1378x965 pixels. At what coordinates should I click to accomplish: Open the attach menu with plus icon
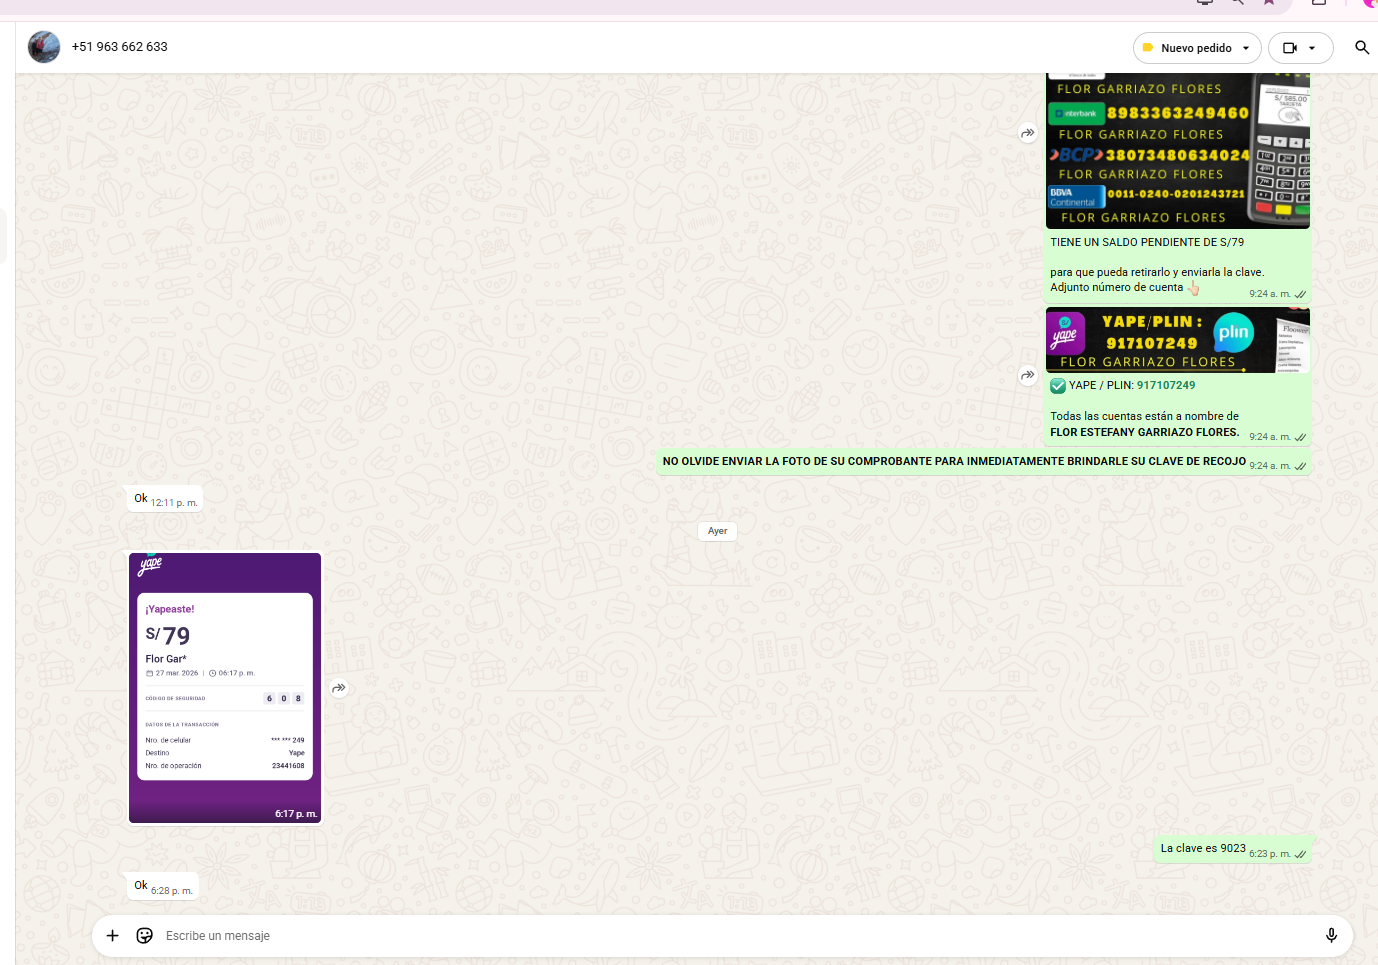click(x=113, y=936)
